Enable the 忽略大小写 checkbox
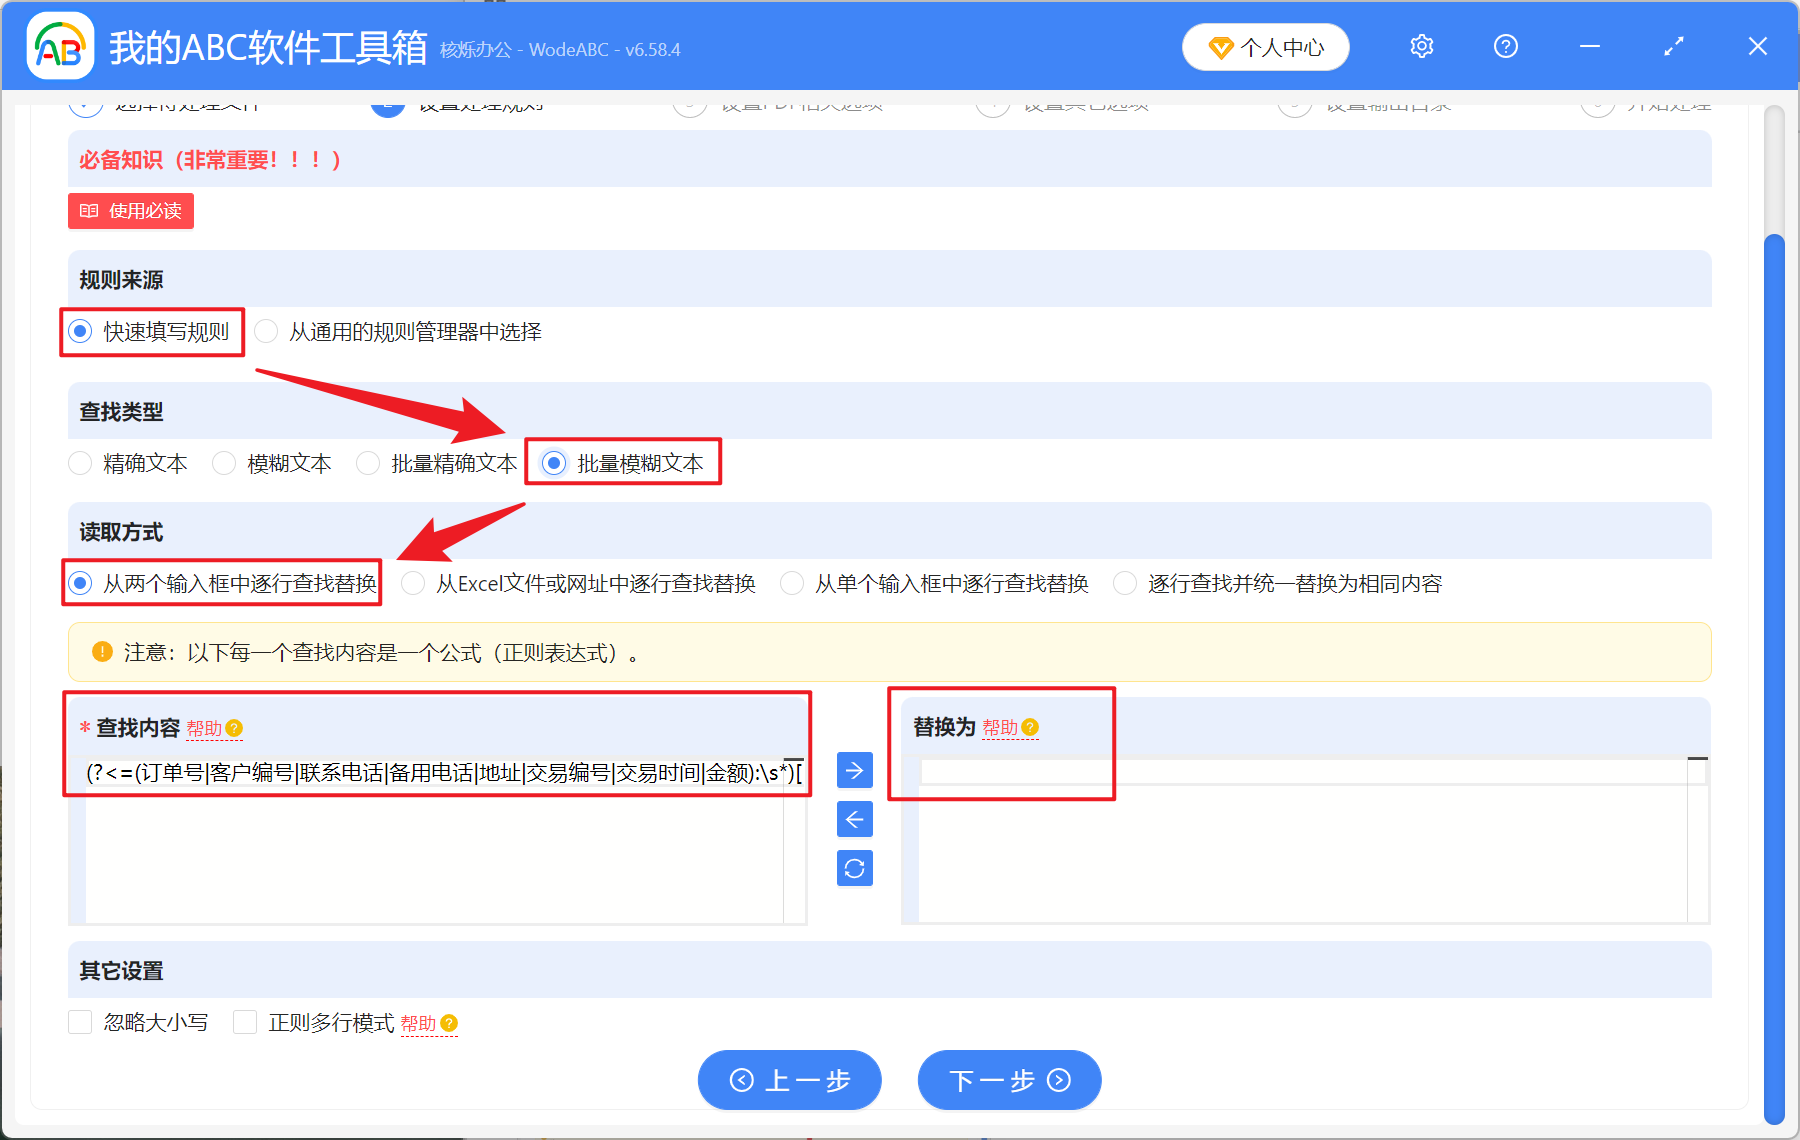This screenshot has width=1800, height=1140. pos(80,1022)
